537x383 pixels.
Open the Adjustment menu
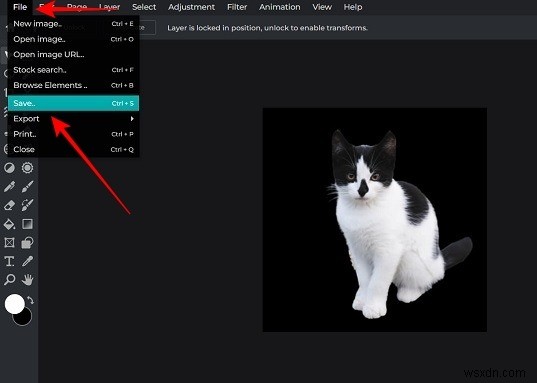[191, 7]
